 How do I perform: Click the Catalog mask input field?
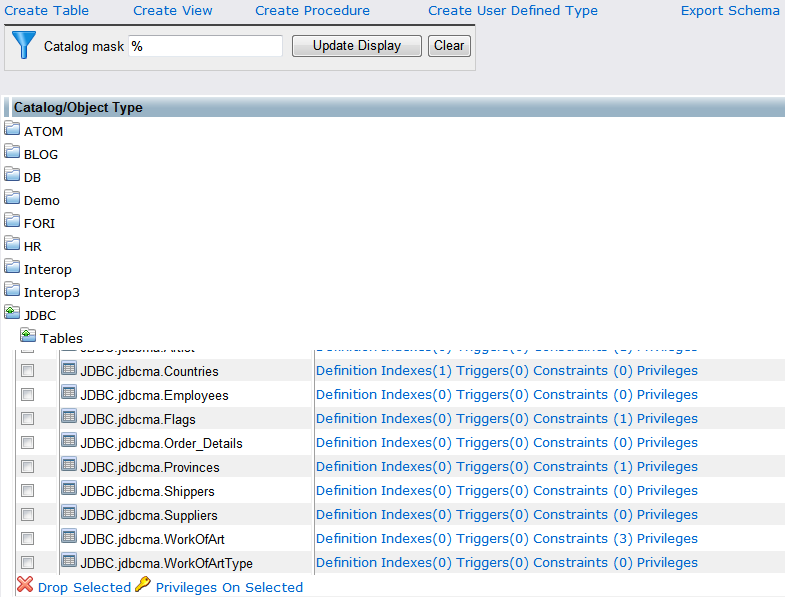point(205,46)
